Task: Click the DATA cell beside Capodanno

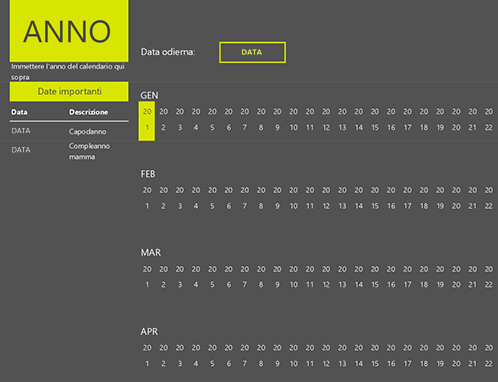Action: [x=21, y=131]
